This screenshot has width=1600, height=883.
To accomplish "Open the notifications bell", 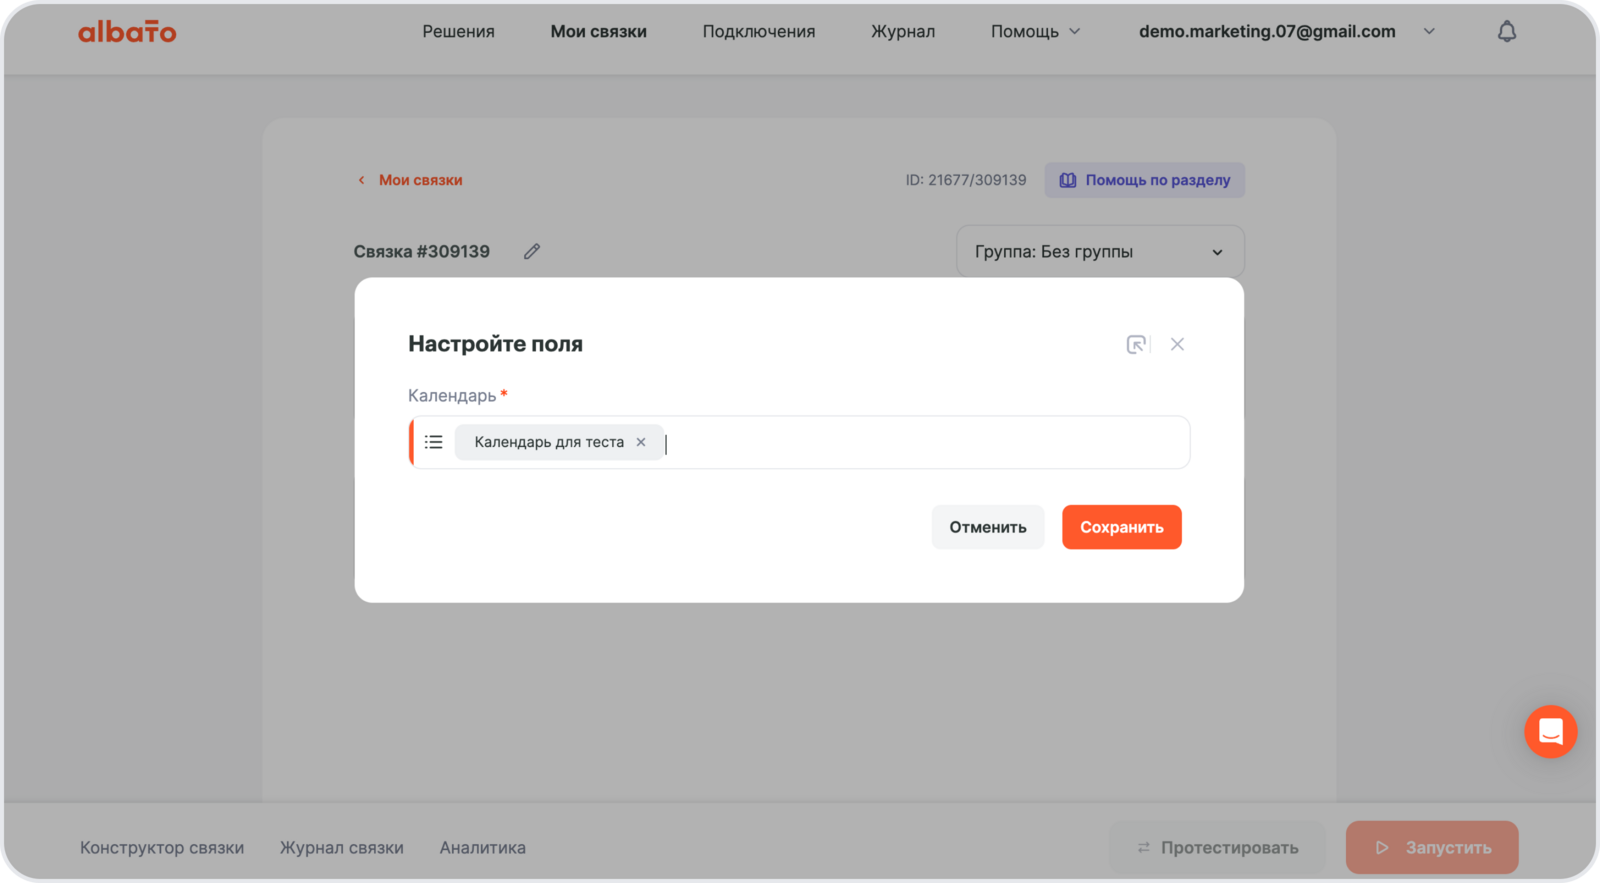I will pyautogui.click(x=1506, y=32).
